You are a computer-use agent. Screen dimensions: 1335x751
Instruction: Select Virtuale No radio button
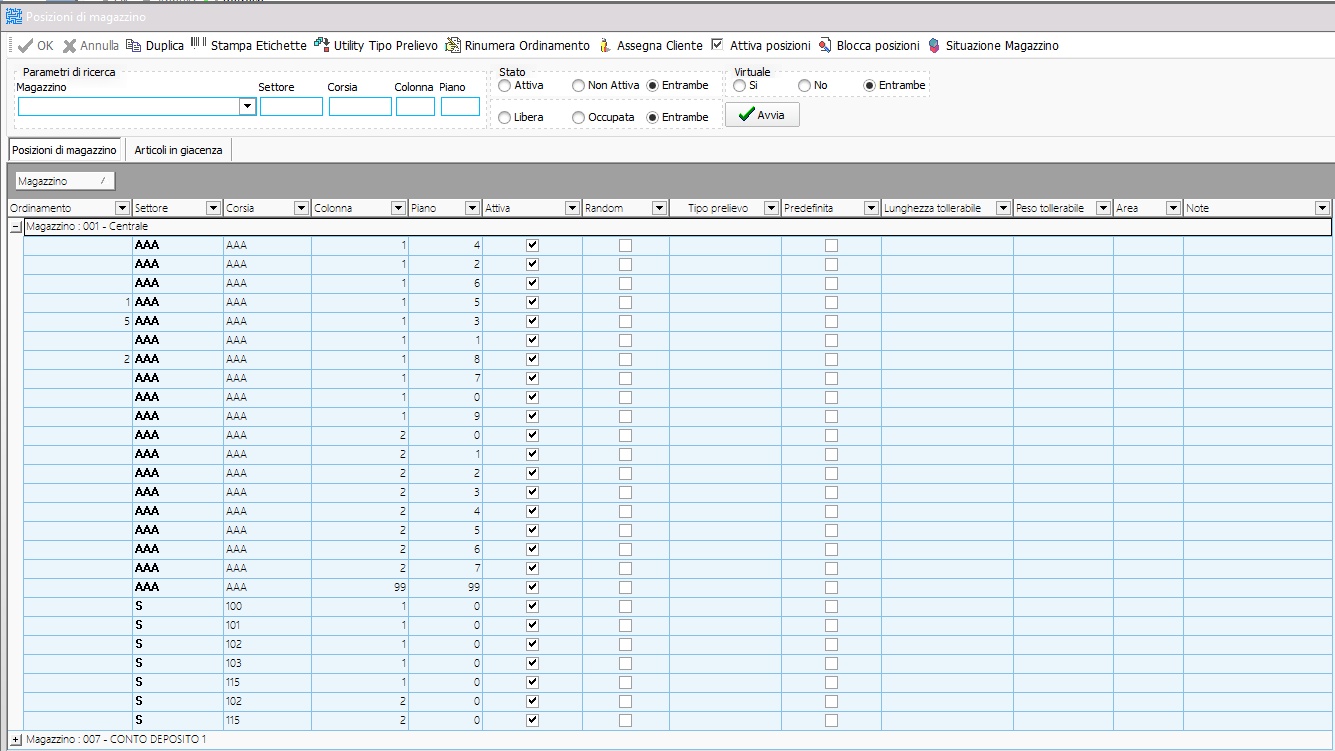[x=804, y=86]
